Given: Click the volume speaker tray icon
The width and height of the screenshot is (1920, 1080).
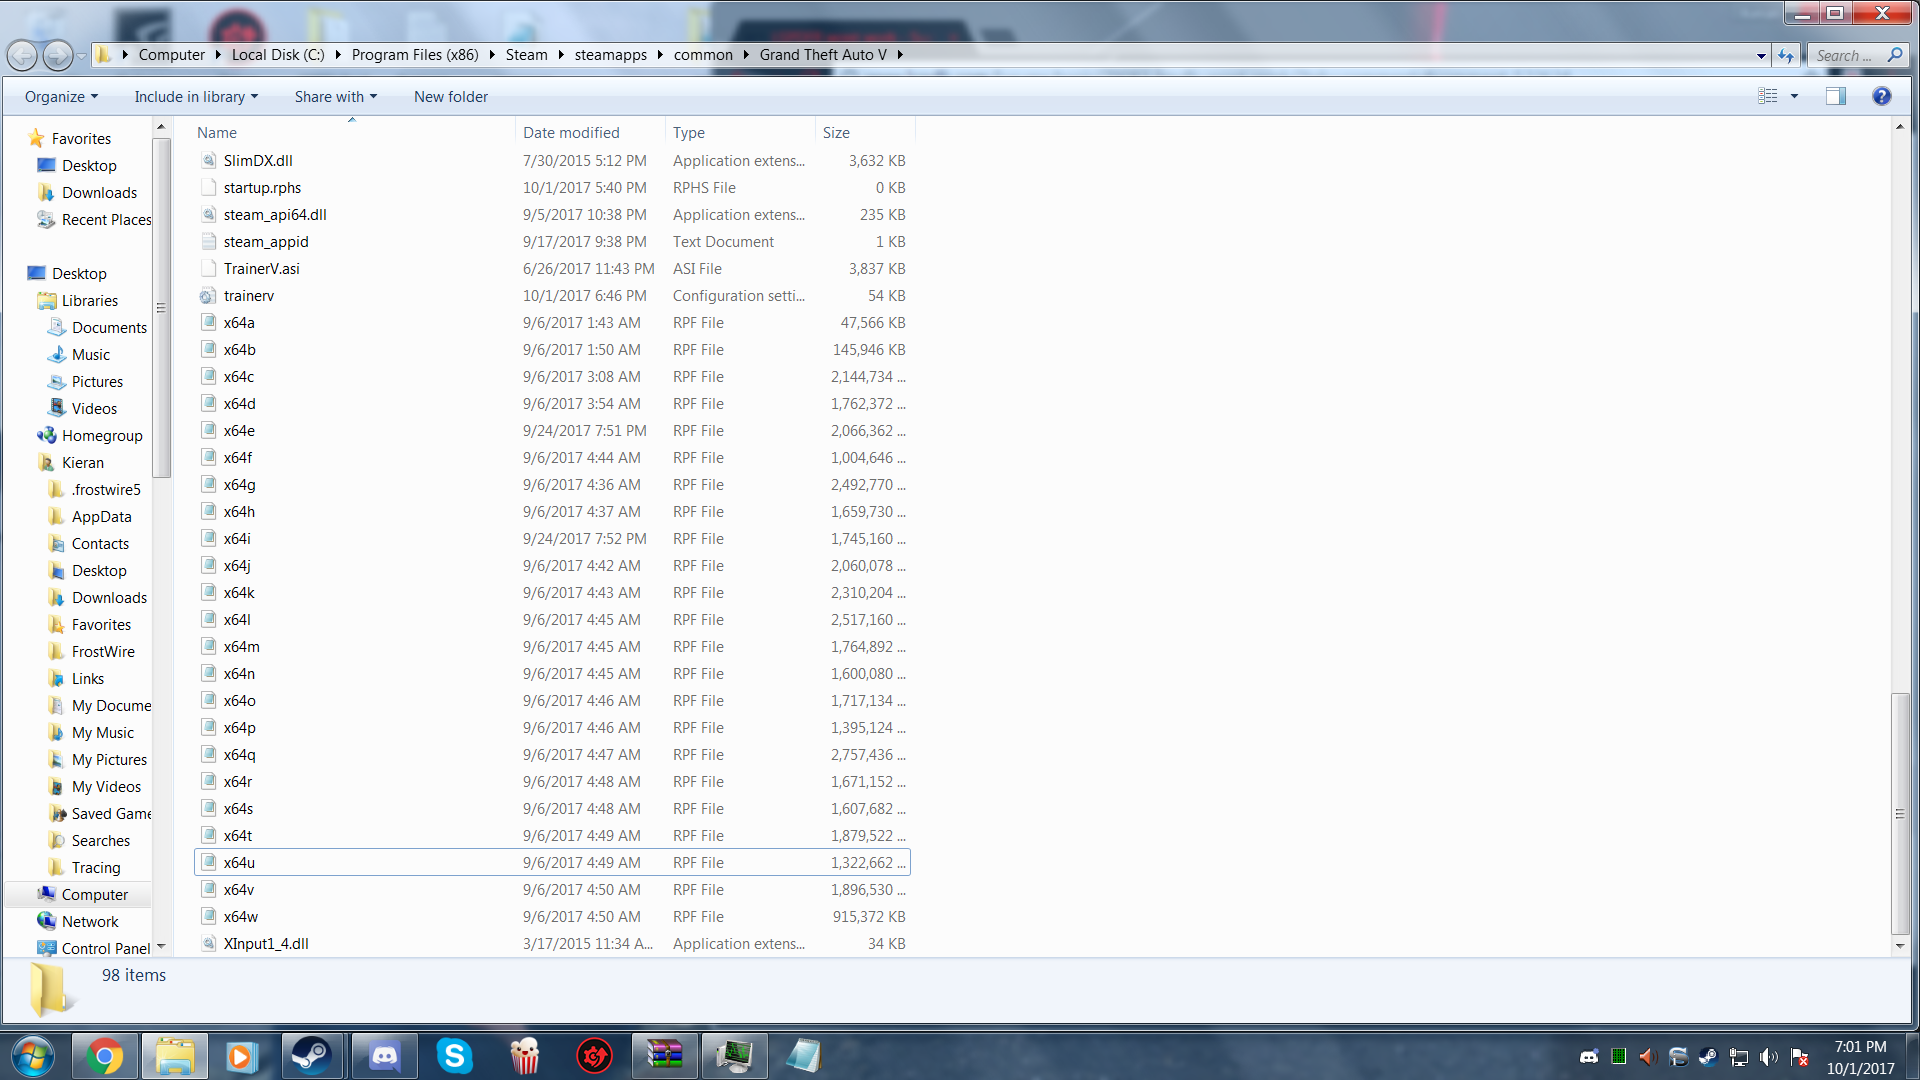Looking at the screenshot, I should (x=1768, y=1057).
